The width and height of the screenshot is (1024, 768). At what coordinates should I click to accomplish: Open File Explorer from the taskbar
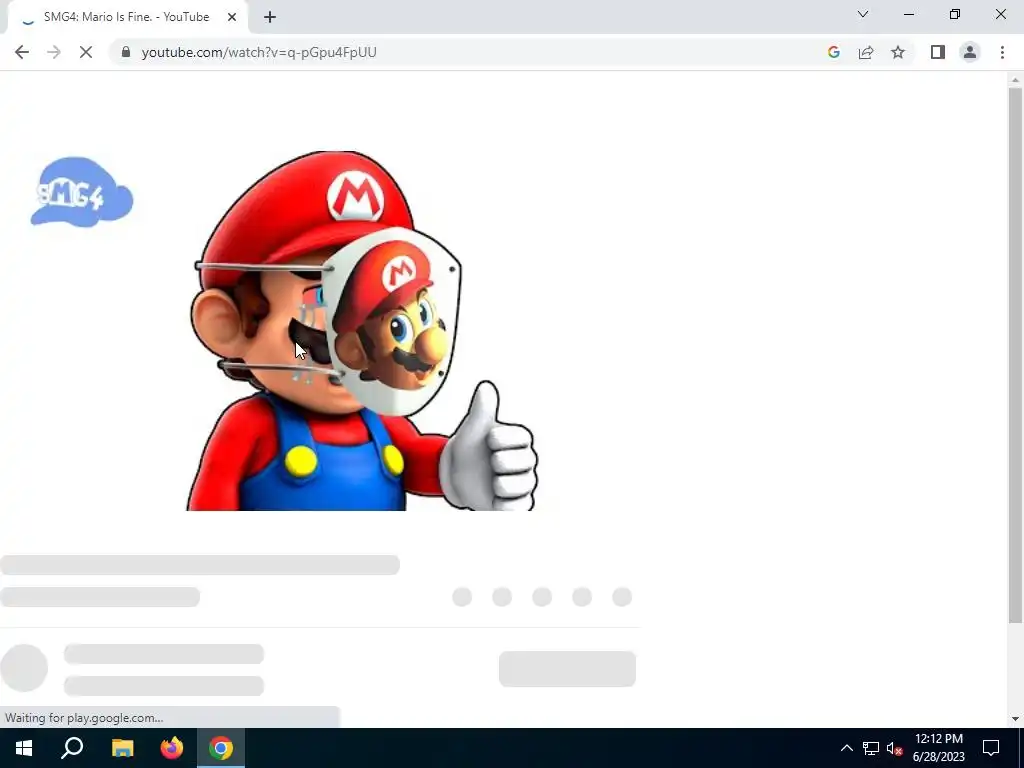click(x=122, y=748)
